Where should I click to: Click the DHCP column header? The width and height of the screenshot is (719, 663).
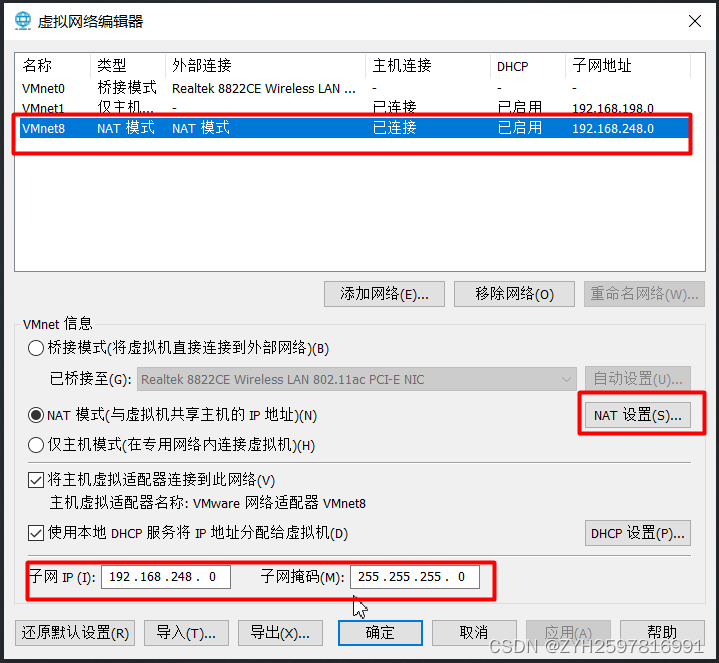528,66
